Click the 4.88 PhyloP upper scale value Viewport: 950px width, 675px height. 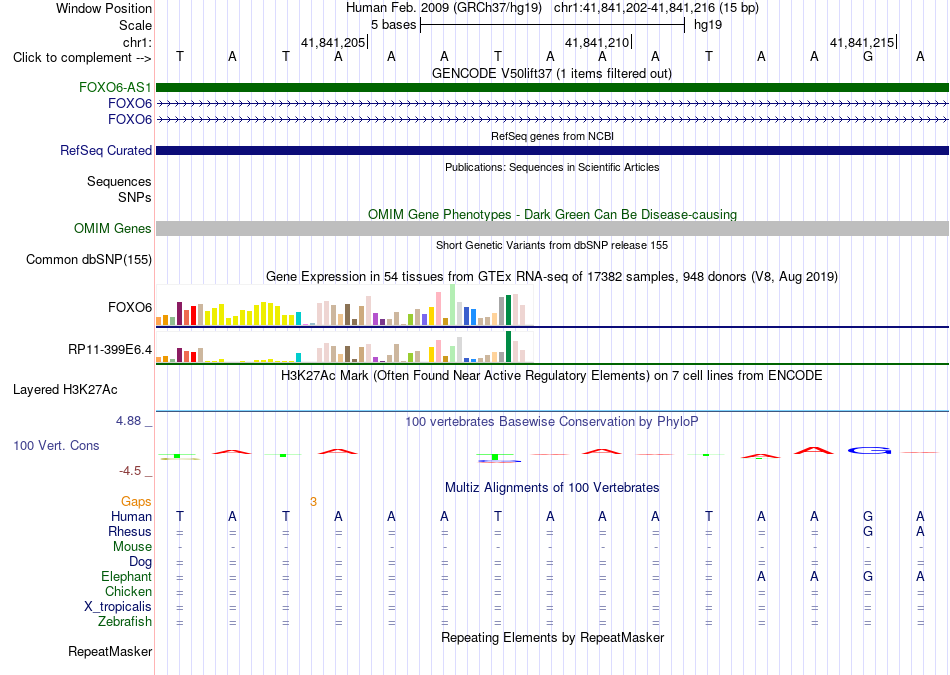click(x=128, y=421)
